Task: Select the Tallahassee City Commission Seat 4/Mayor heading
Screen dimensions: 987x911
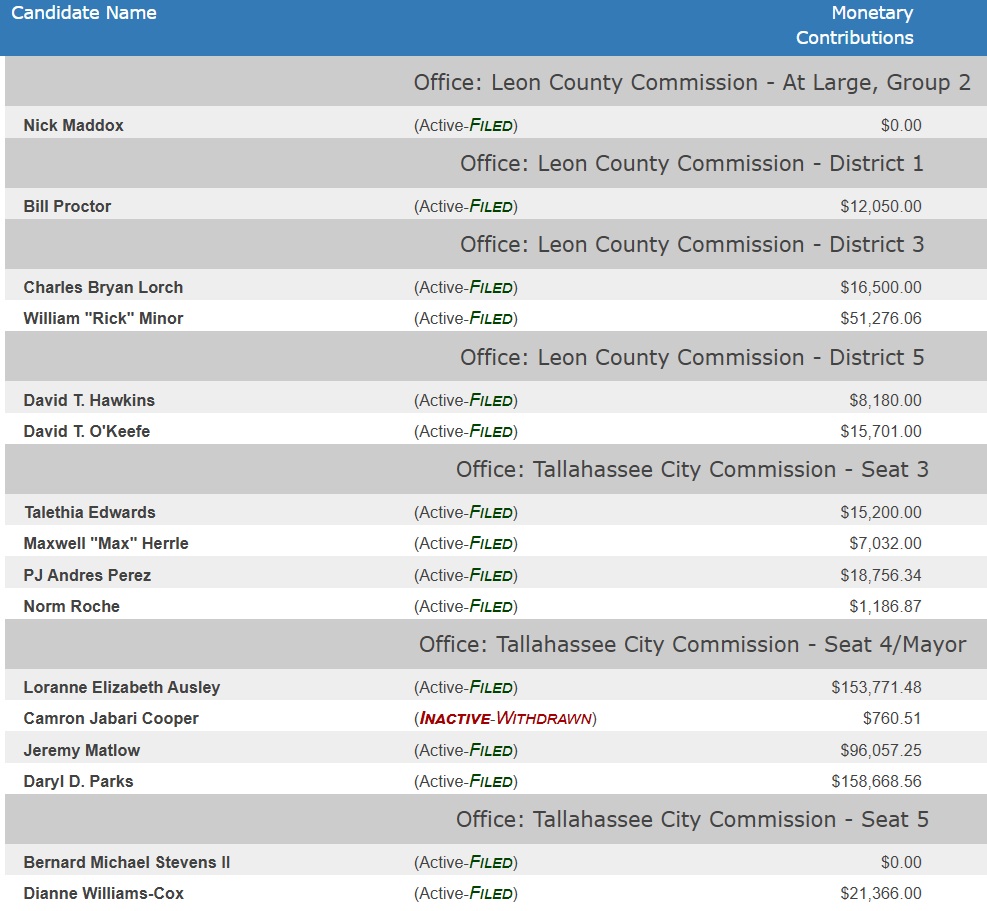Action: click(692, 645)
